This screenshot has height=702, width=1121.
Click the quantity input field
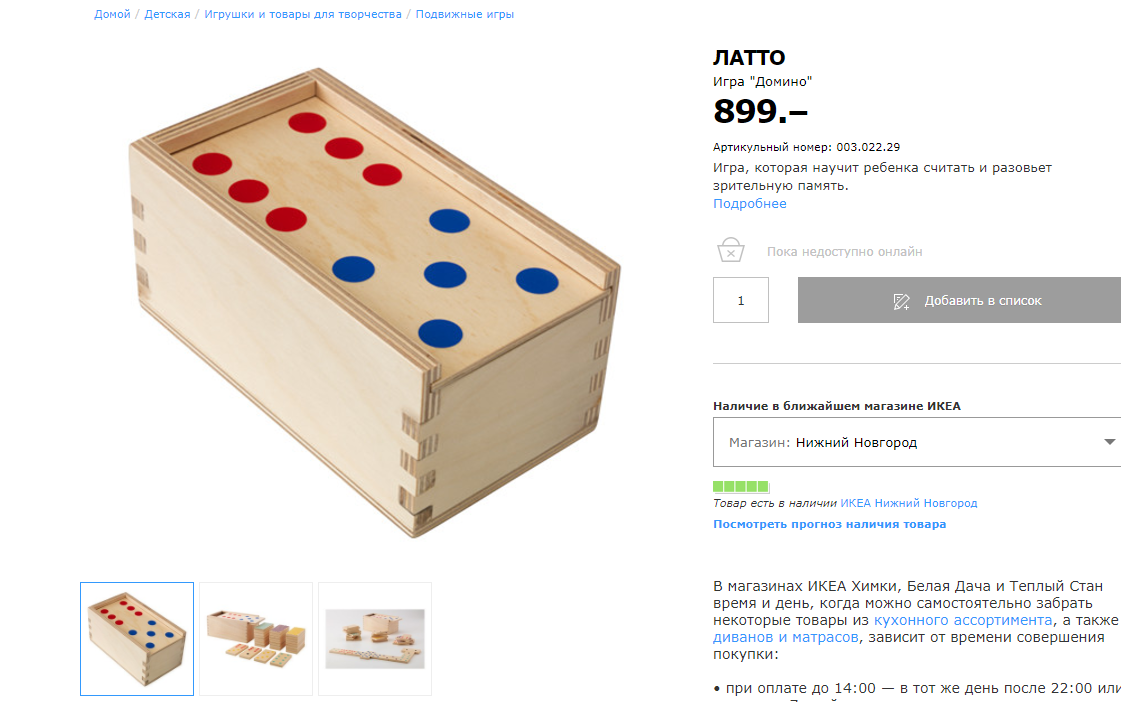(741, 300)
